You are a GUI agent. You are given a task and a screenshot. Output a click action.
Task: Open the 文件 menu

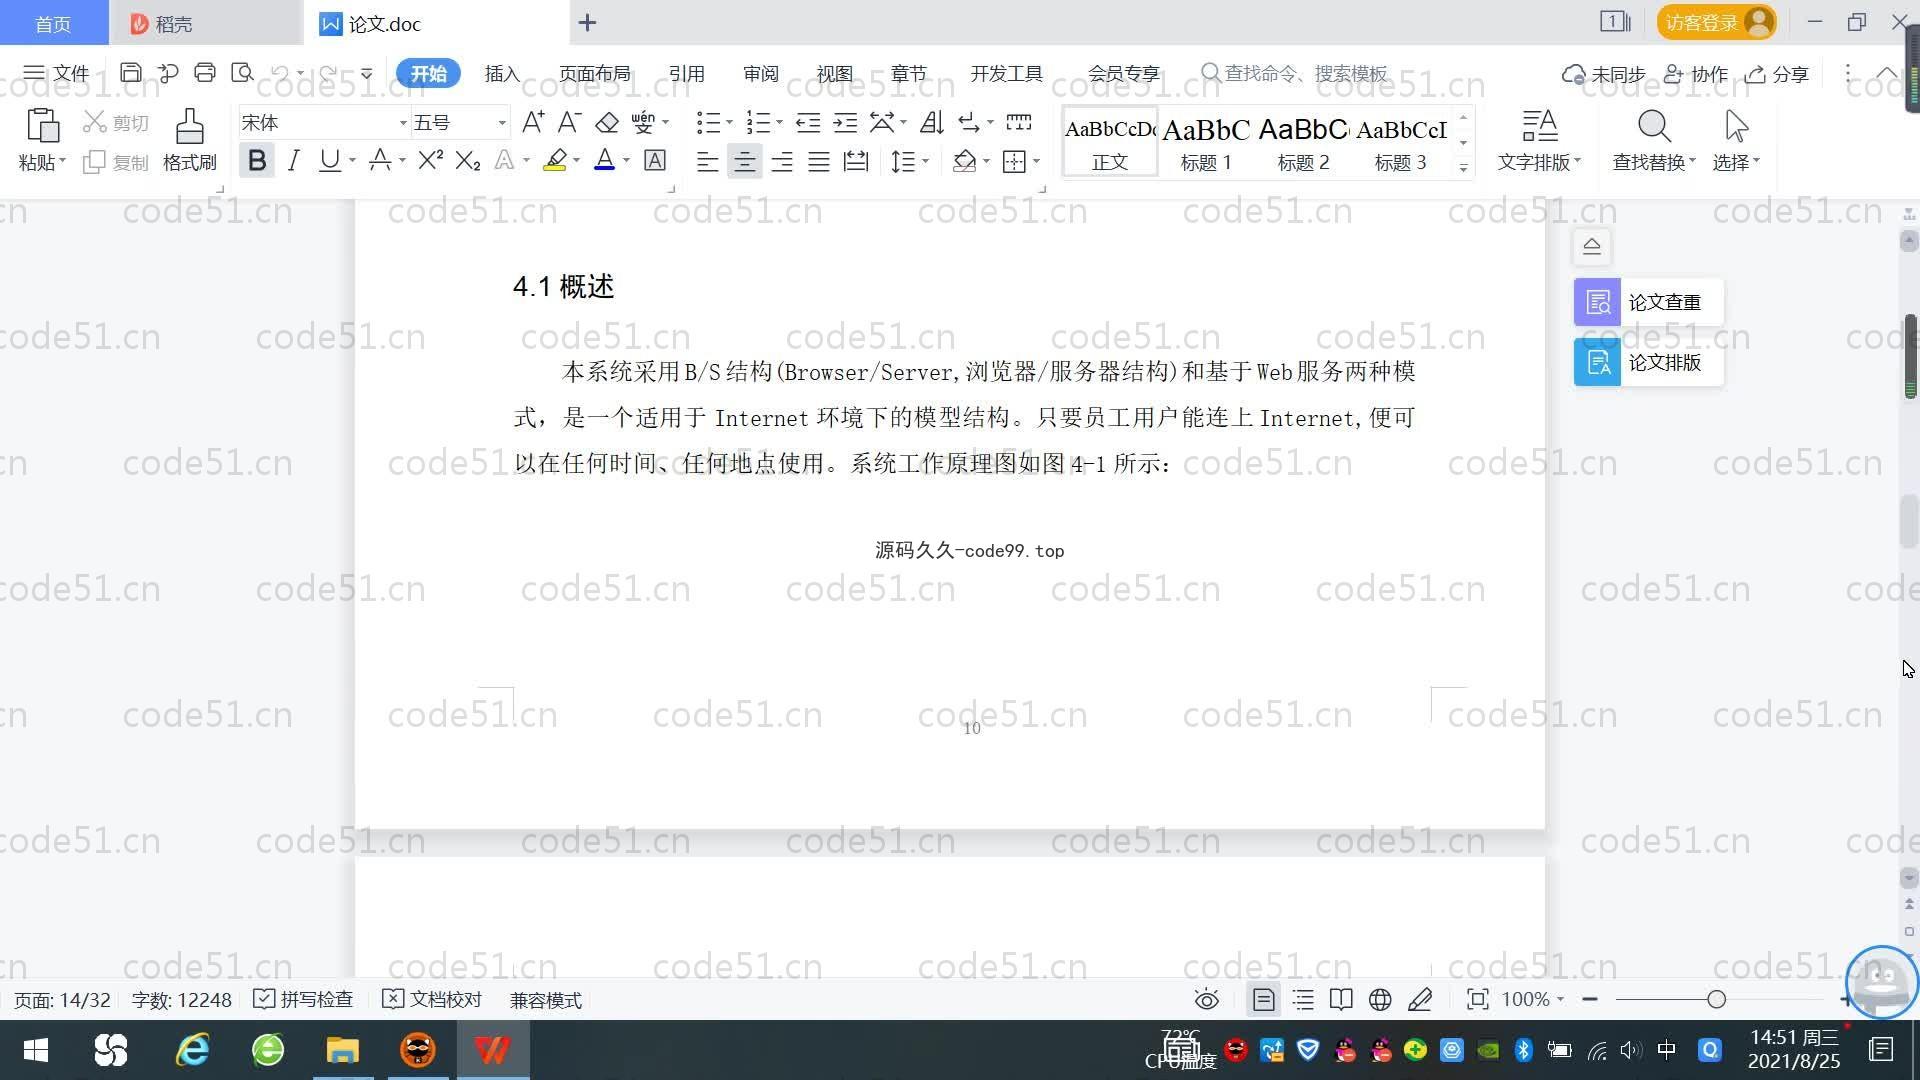(x=56, y=73)
